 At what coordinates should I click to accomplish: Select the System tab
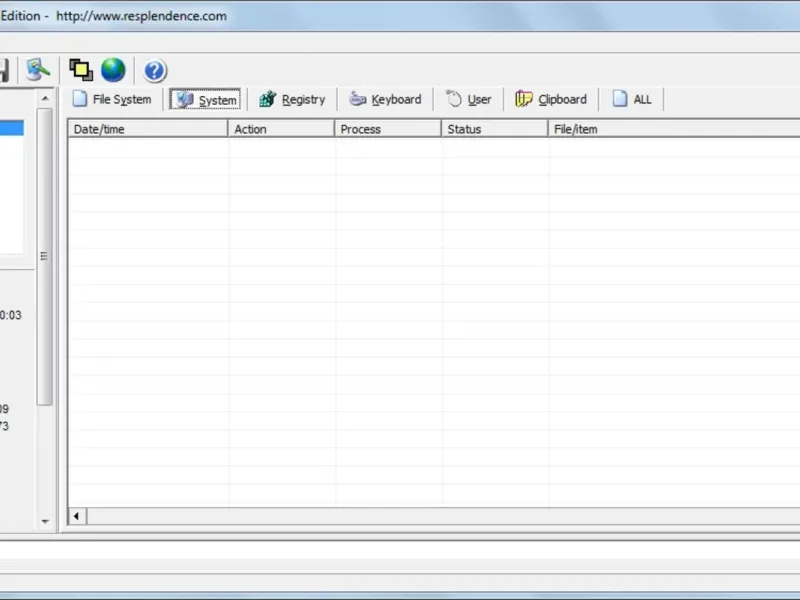205,99
